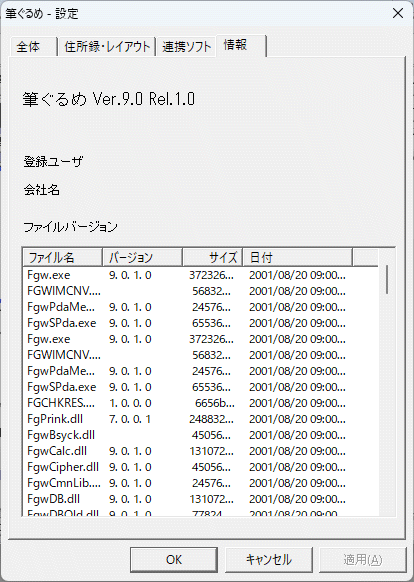Screen dimensions: 414x582
Task: Select the FgwCmnLib file row
Action: pyautogui.click(x=201, y=483)
